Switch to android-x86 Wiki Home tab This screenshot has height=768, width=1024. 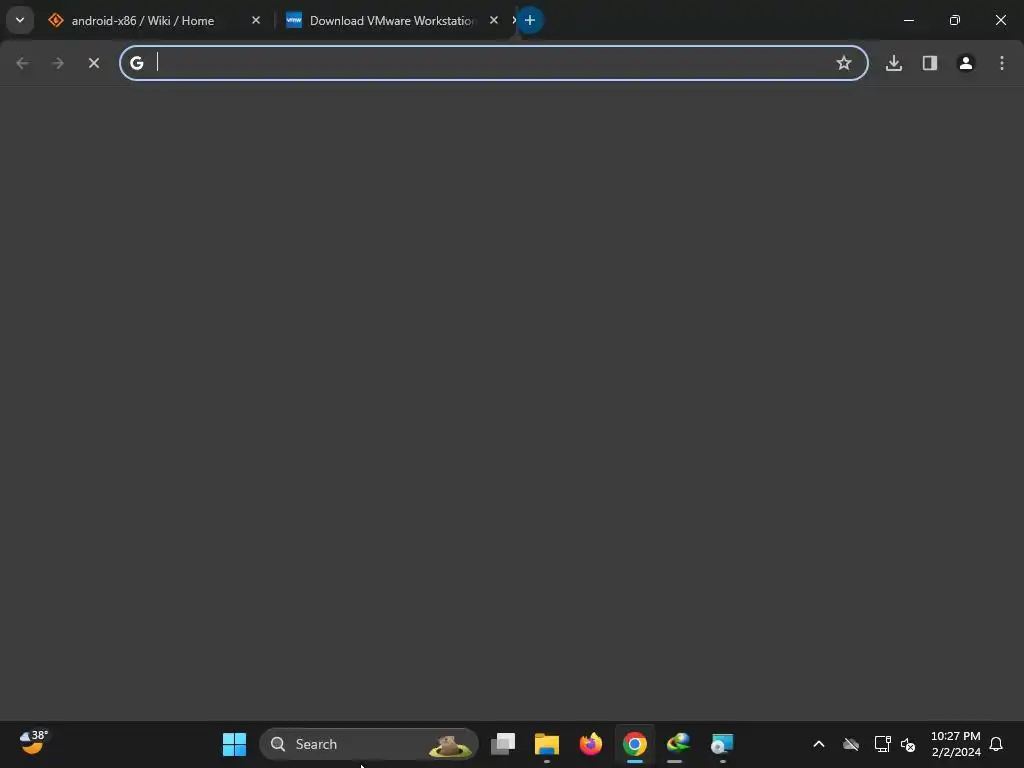point(142,21)
